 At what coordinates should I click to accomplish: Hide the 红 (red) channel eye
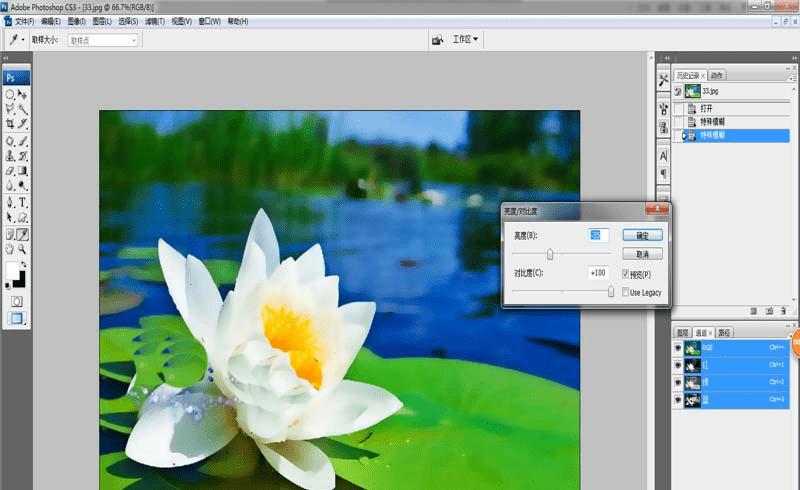[x=678, y=365]
